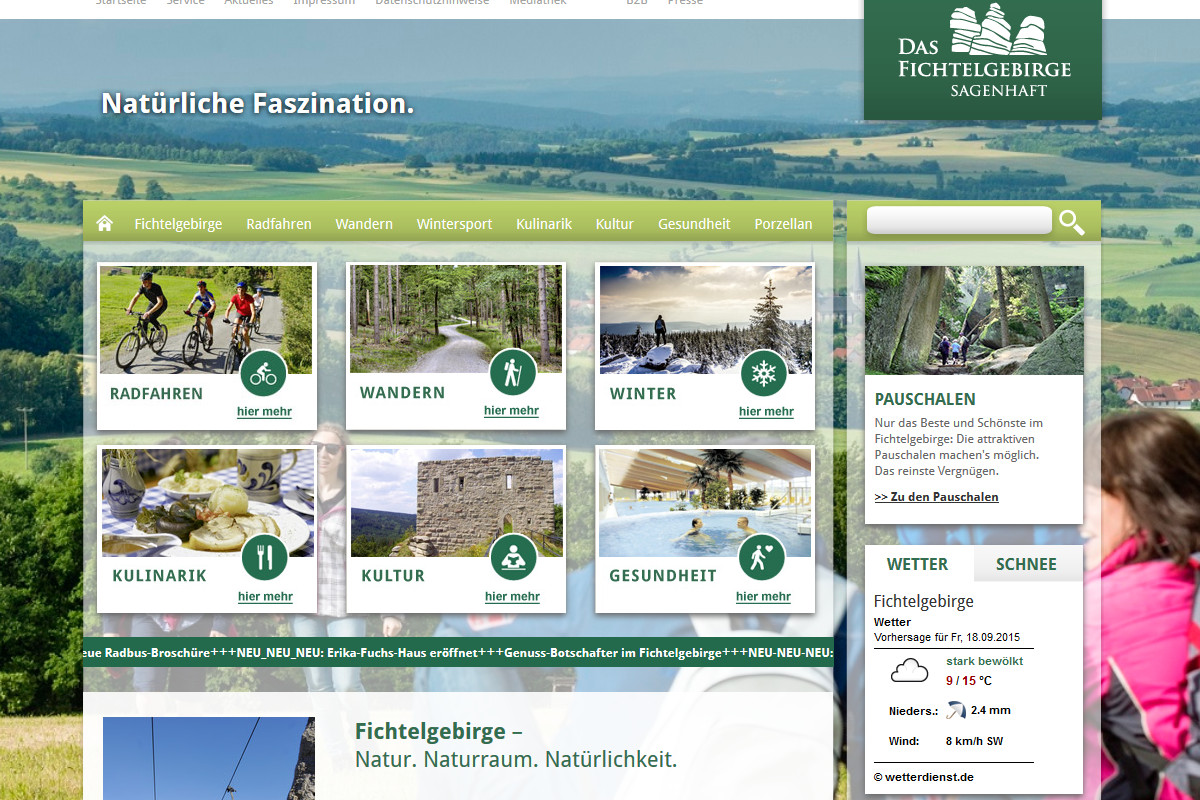Click the snowflake icon on the Winter card
The height and width of the screenshot is (800, 1200).
click(764, 374)
